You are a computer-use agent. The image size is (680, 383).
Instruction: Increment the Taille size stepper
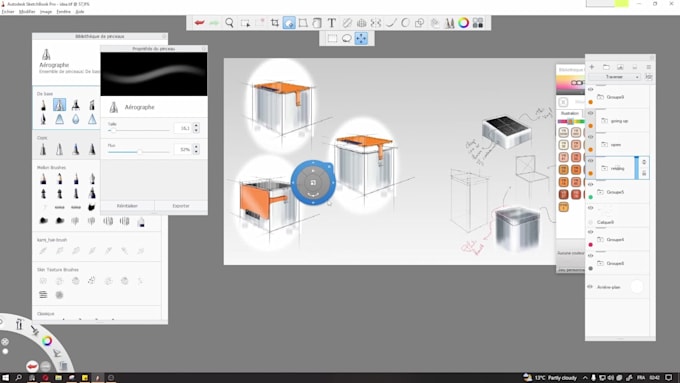click(x=196, y=126)
